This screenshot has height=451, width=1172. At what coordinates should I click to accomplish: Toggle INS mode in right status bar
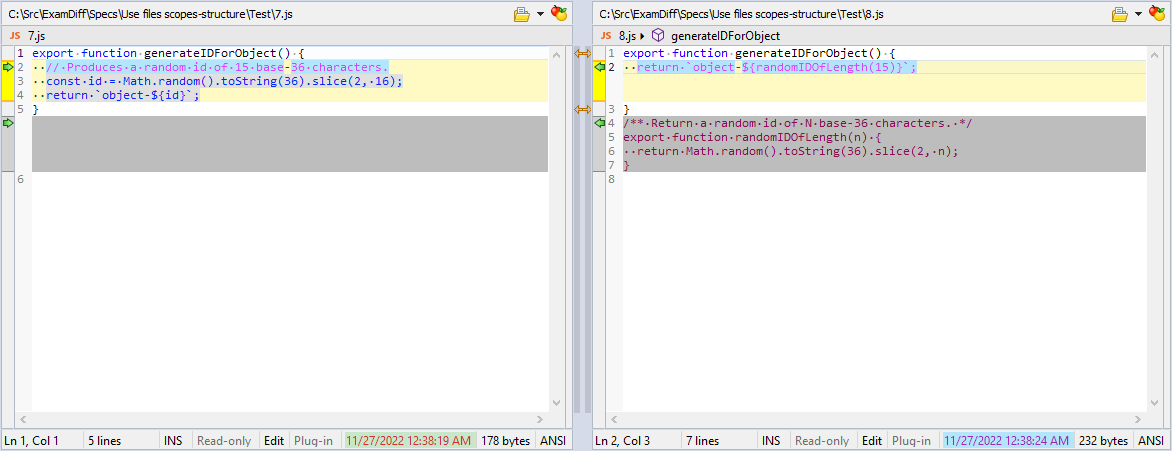point(771,441)
